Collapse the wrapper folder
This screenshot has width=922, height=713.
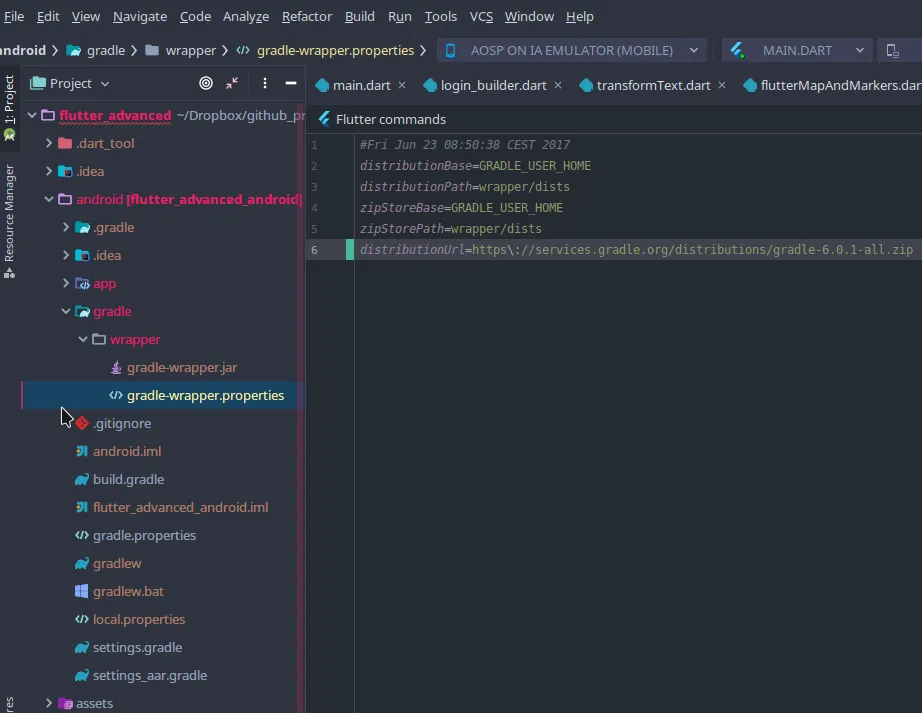tap(83, 339)
